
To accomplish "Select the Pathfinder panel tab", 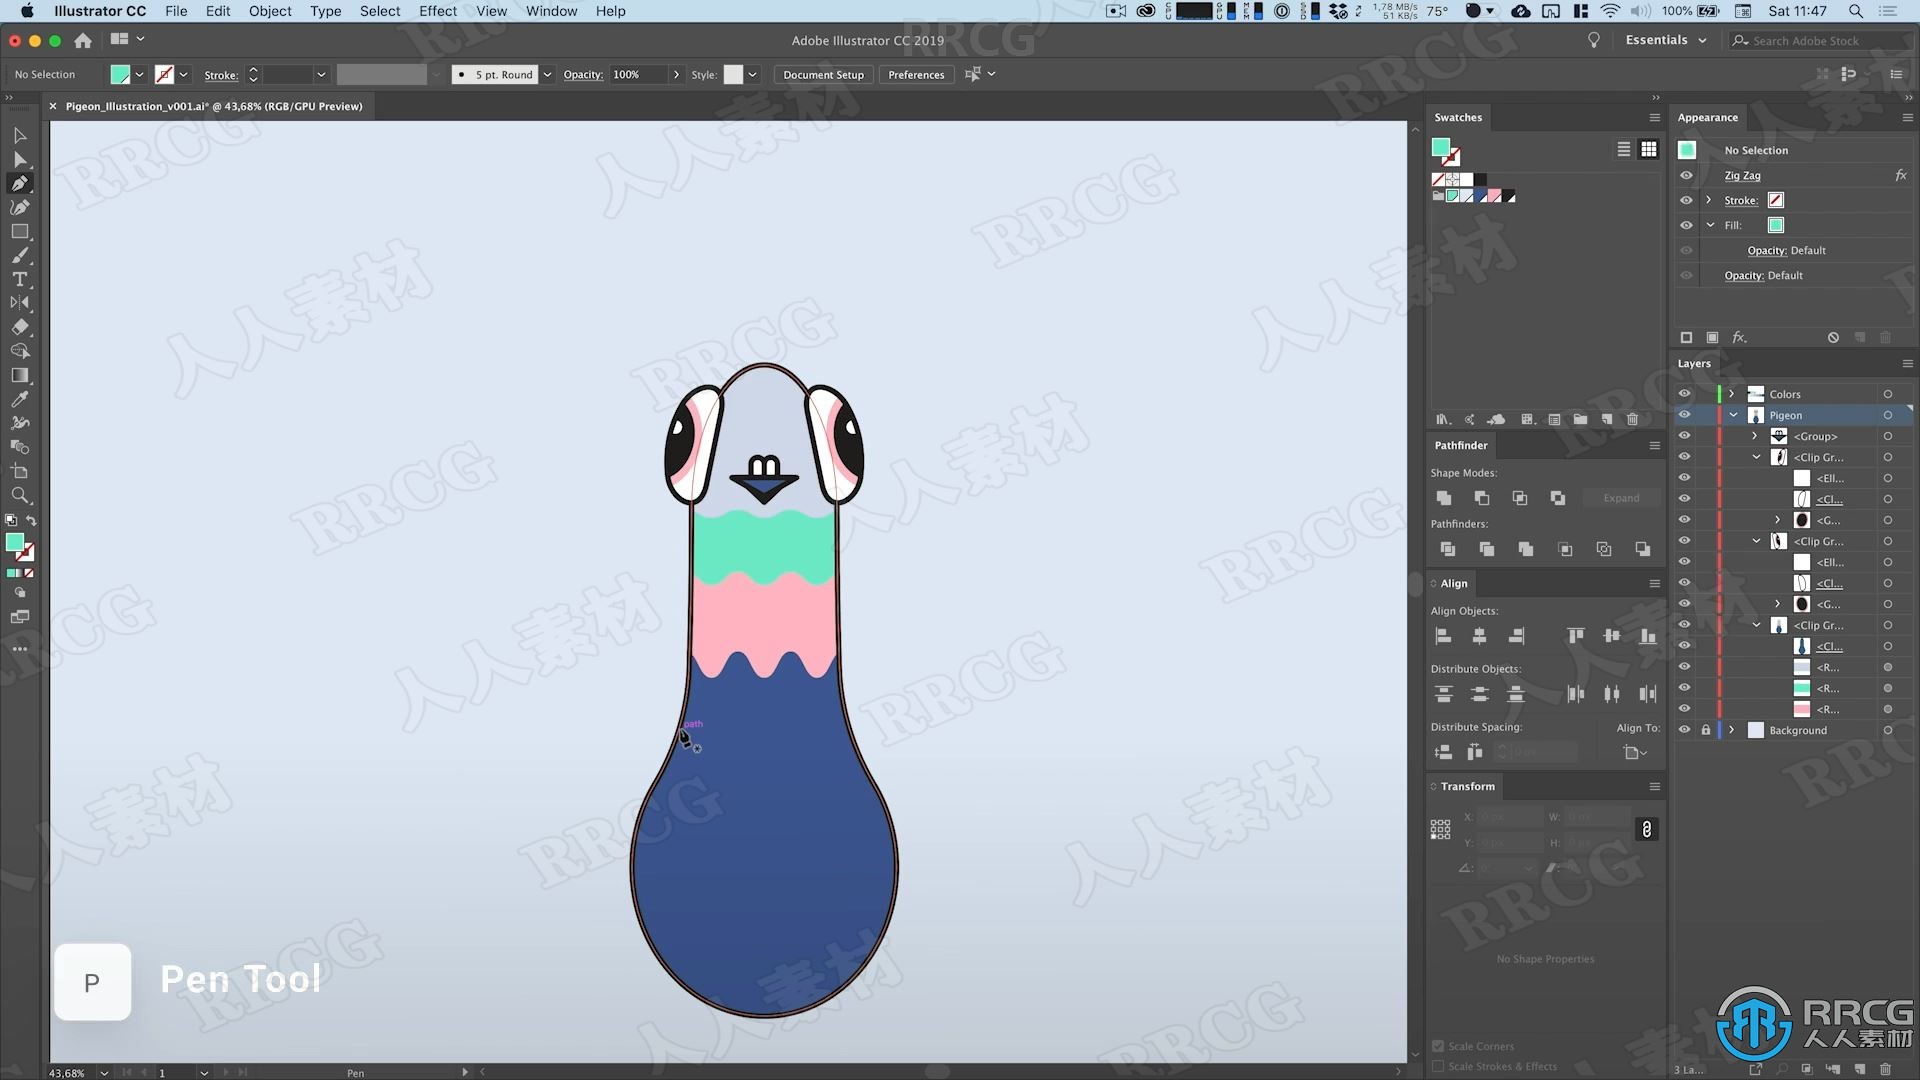I will coord(1461,445).
